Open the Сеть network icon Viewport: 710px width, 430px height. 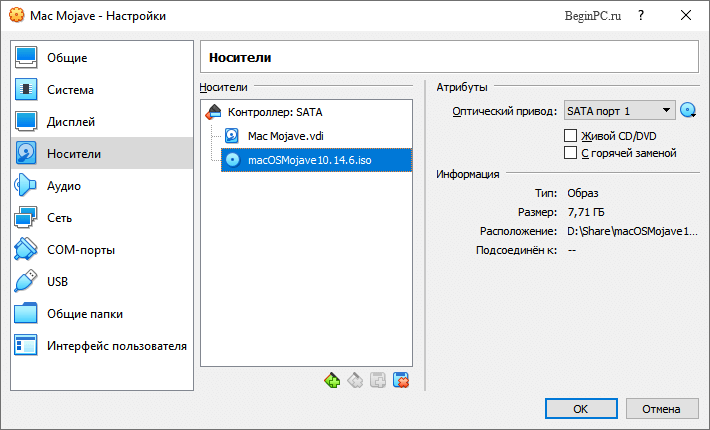[26, 218]
